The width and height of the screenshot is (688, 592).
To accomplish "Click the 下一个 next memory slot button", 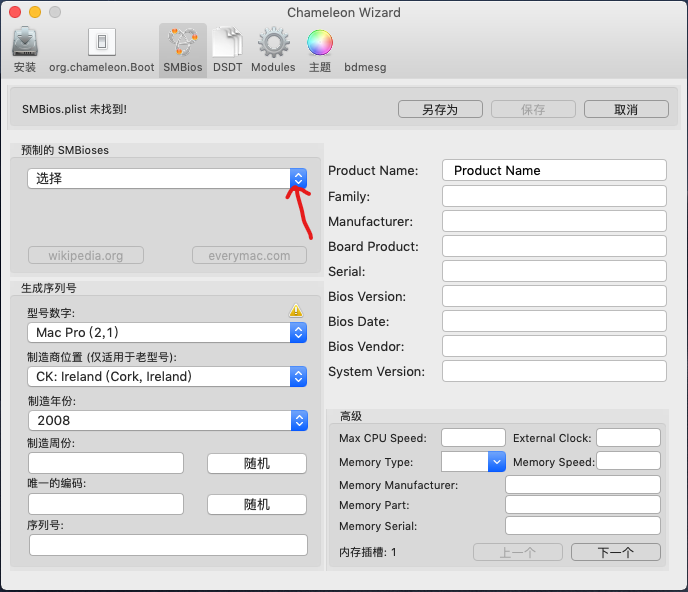I will tap(616, 552).
